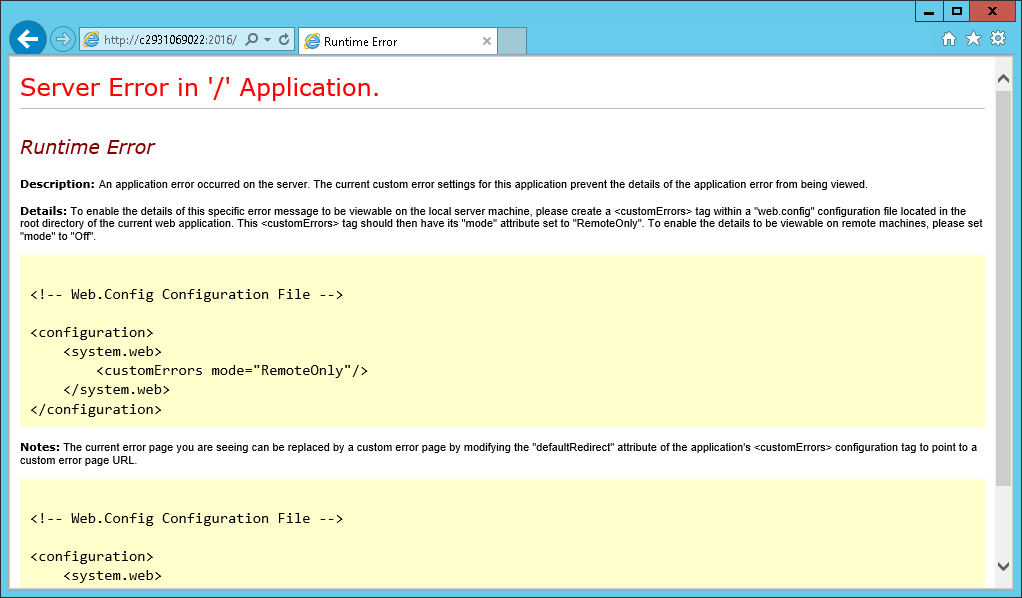Minimize the Internet Explorer window
The height and width of the screenshot is (598, 1022).
coord(929,11)
